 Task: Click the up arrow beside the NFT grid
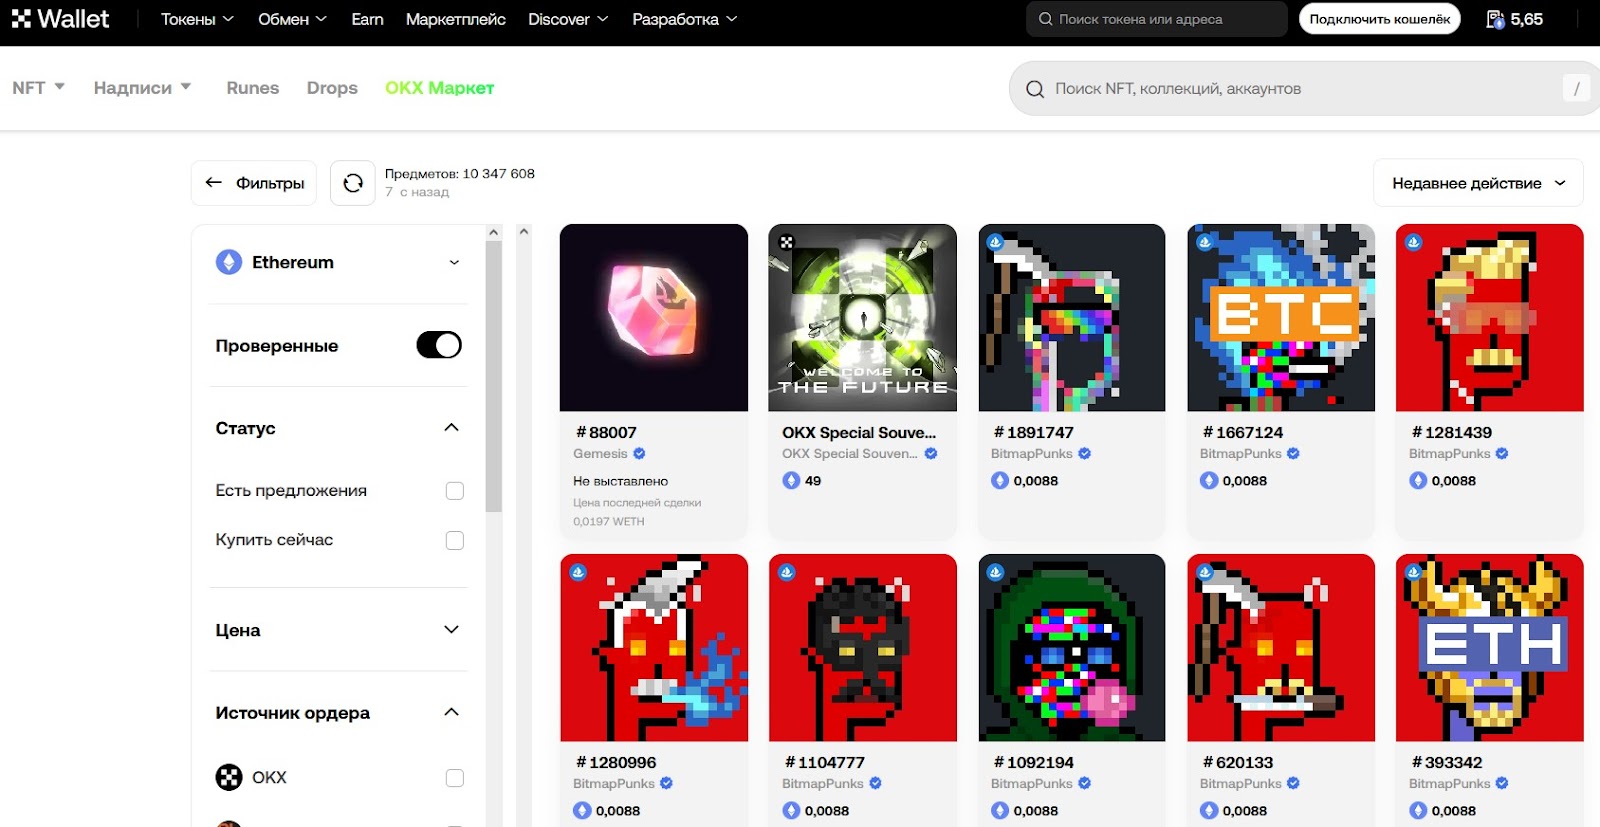pyautogui.click(x=523, y=232)
